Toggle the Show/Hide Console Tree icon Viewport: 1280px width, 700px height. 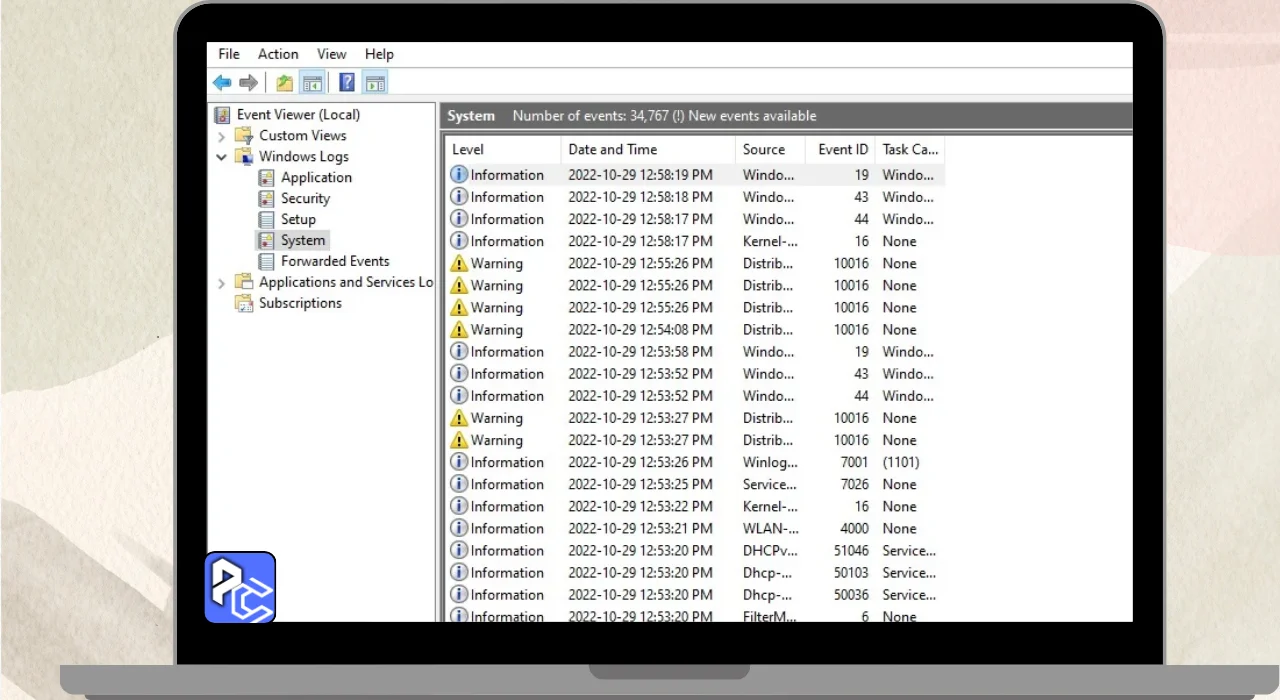[312, 83]
